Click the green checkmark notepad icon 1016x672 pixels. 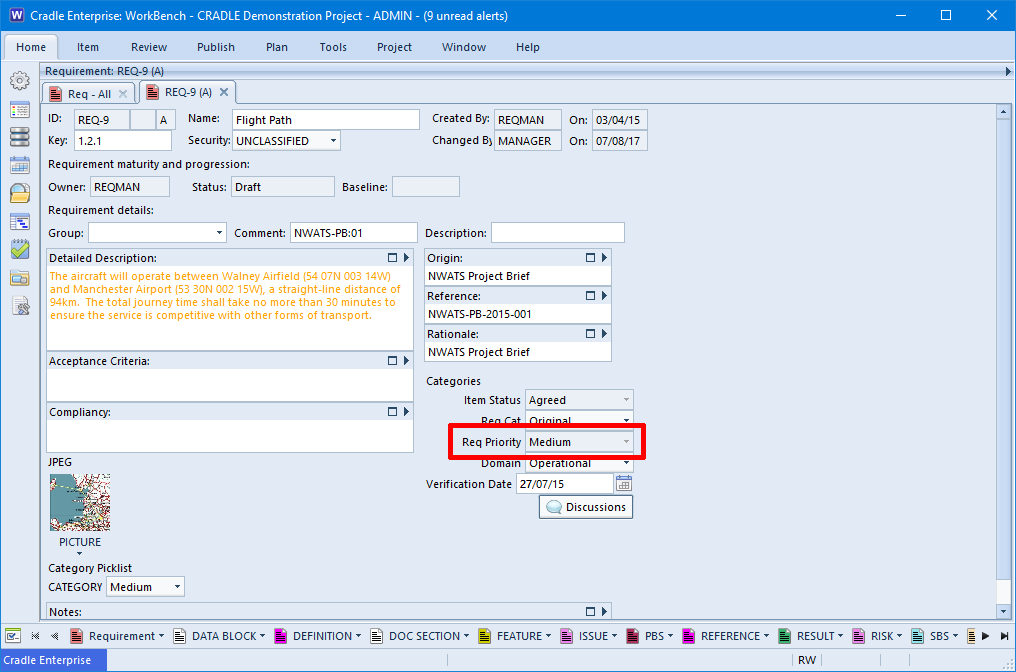(19, 249)
